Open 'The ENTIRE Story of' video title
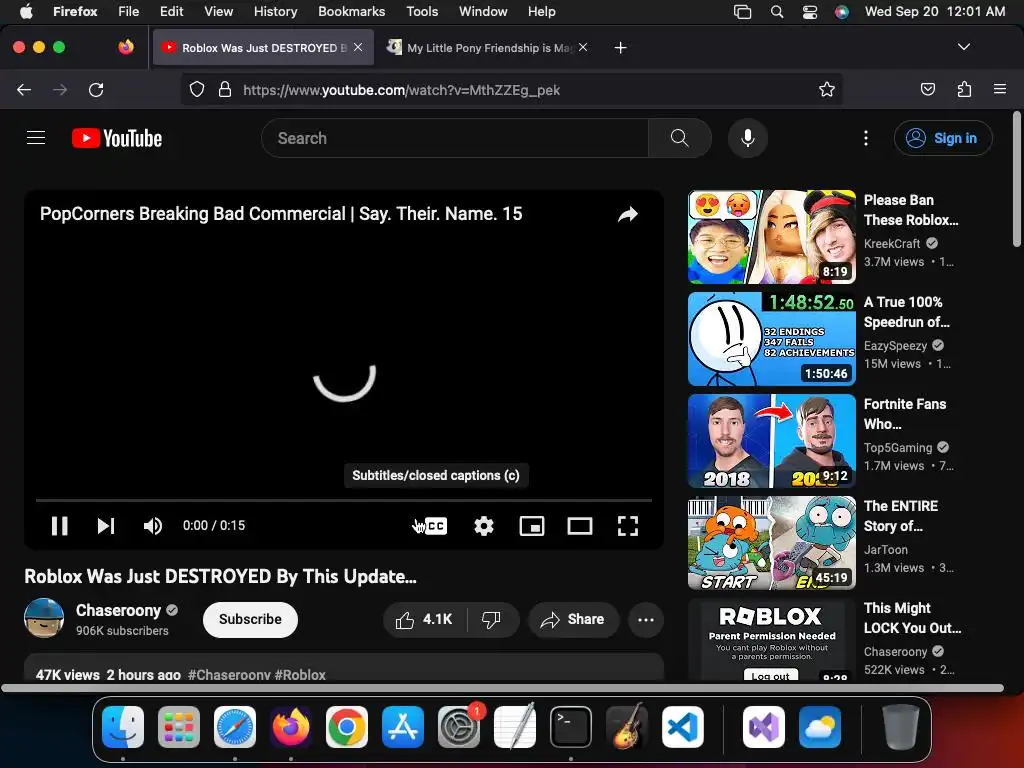The height and width of the screenshot is (768, 1024). coord(901,516)
